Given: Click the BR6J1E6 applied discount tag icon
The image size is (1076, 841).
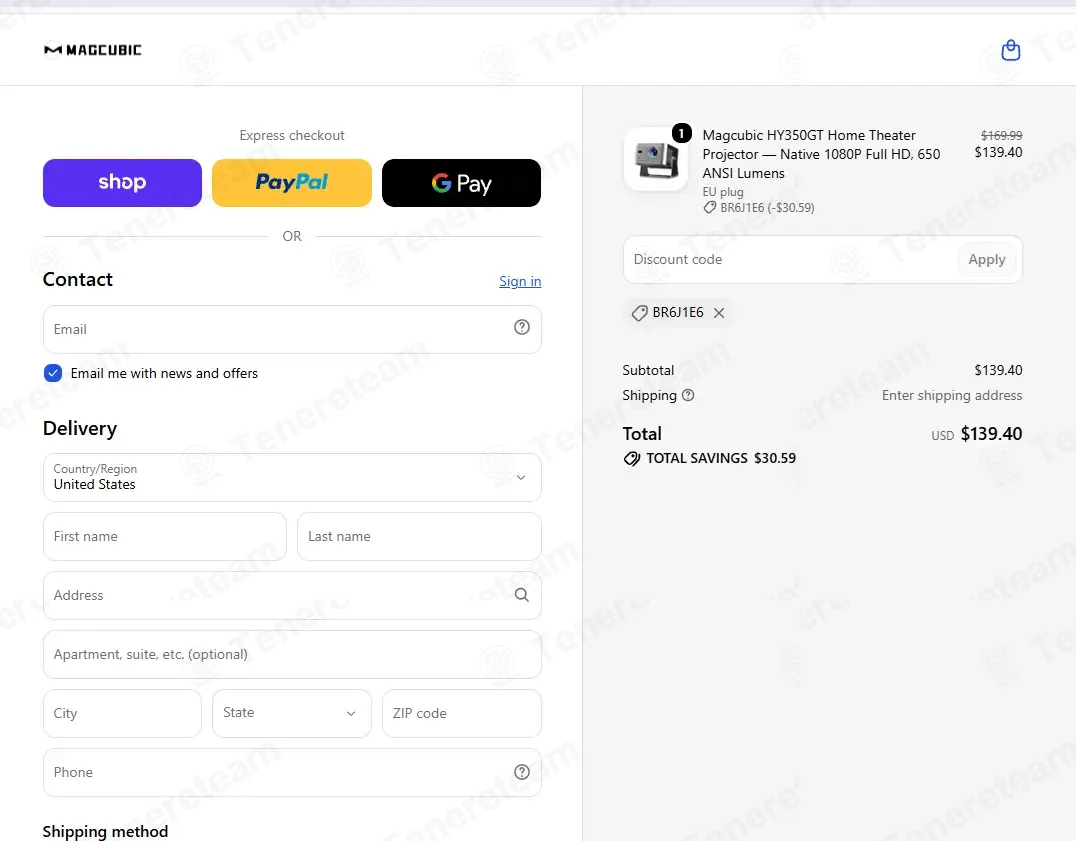Looking at the screenshot, I should tap(639, 313).
